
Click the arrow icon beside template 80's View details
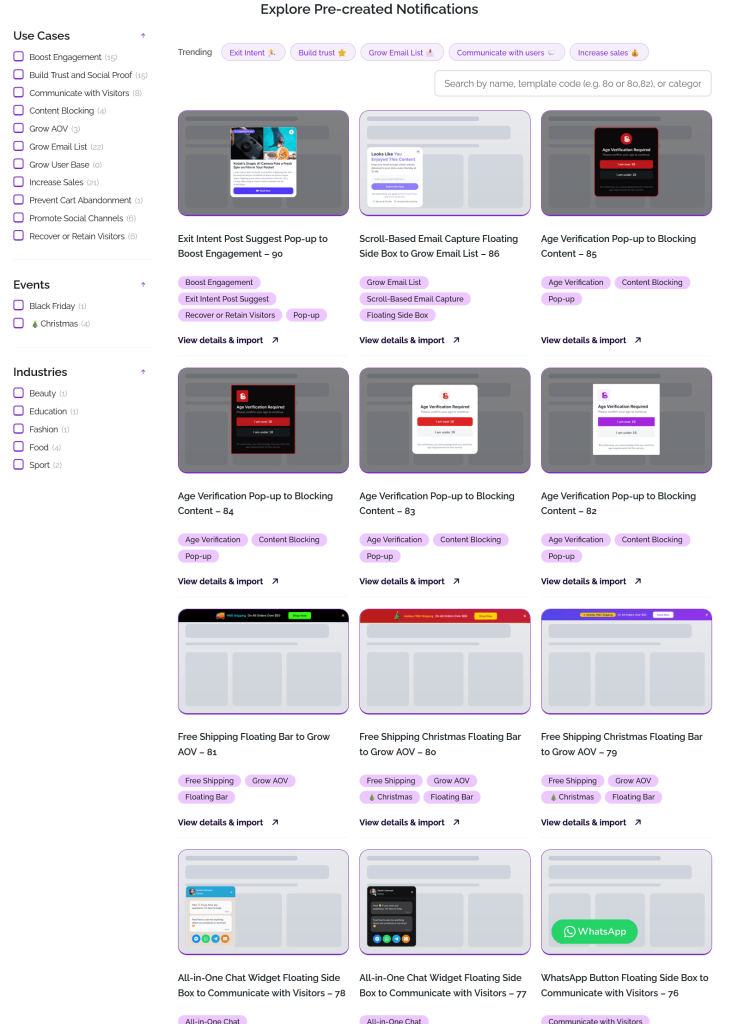pyautogui.click(x=456, y=822)
